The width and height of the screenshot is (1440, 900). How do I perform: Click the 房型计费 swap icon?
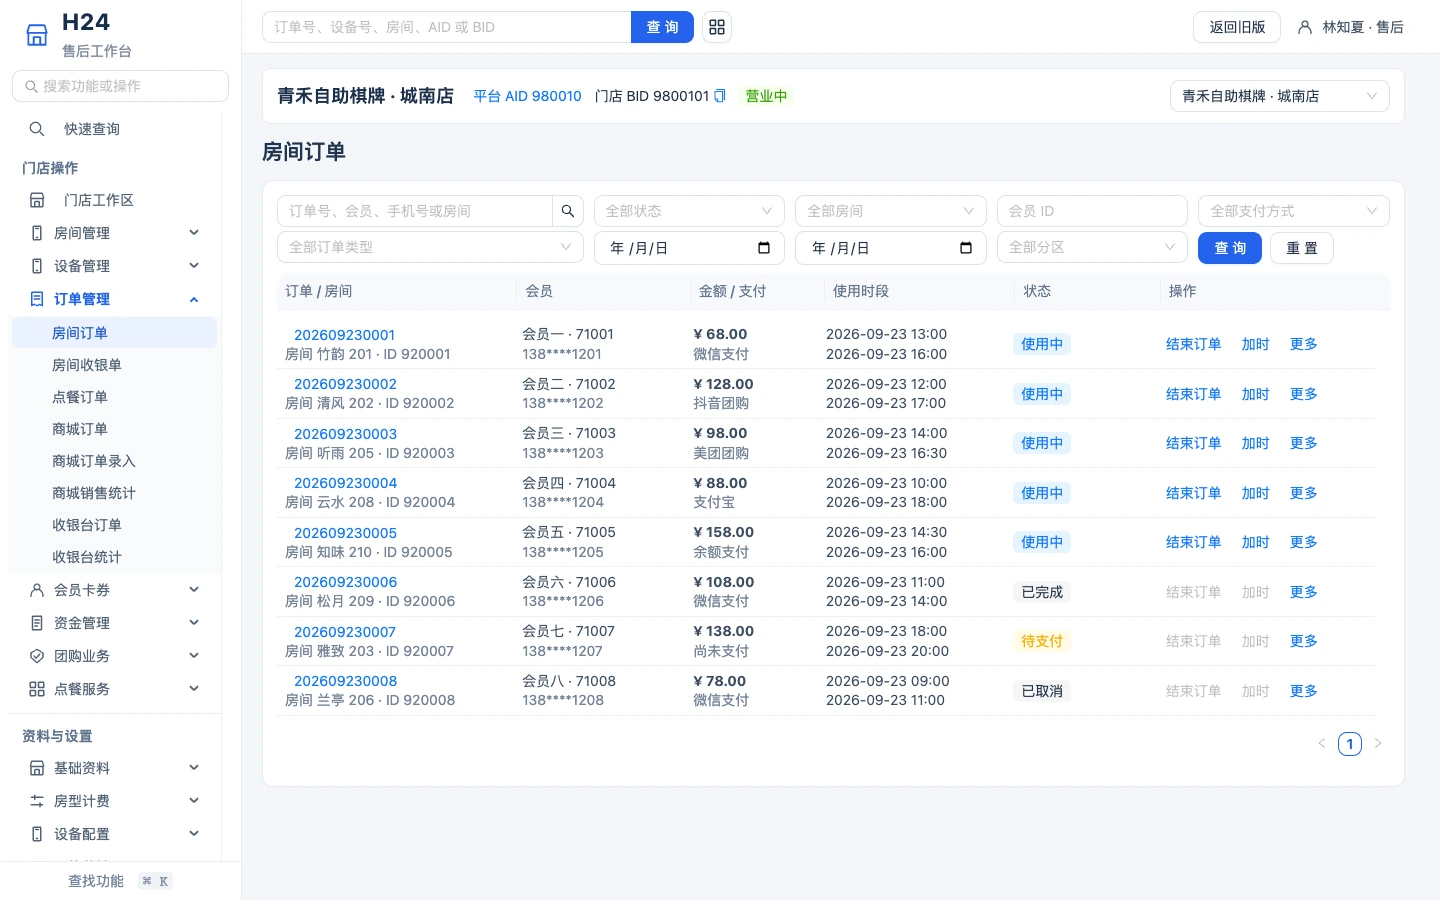37,801
